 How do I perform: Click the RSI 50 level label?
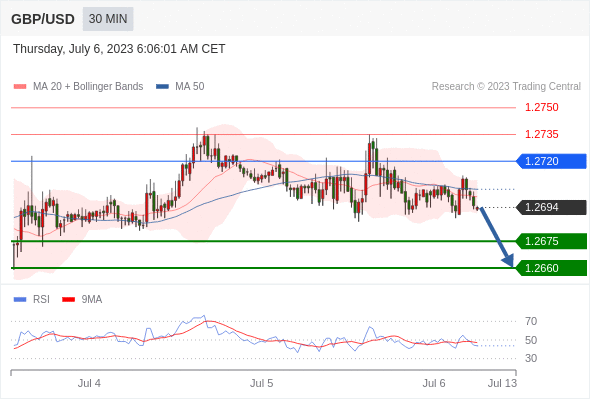[x=531, y=340]
